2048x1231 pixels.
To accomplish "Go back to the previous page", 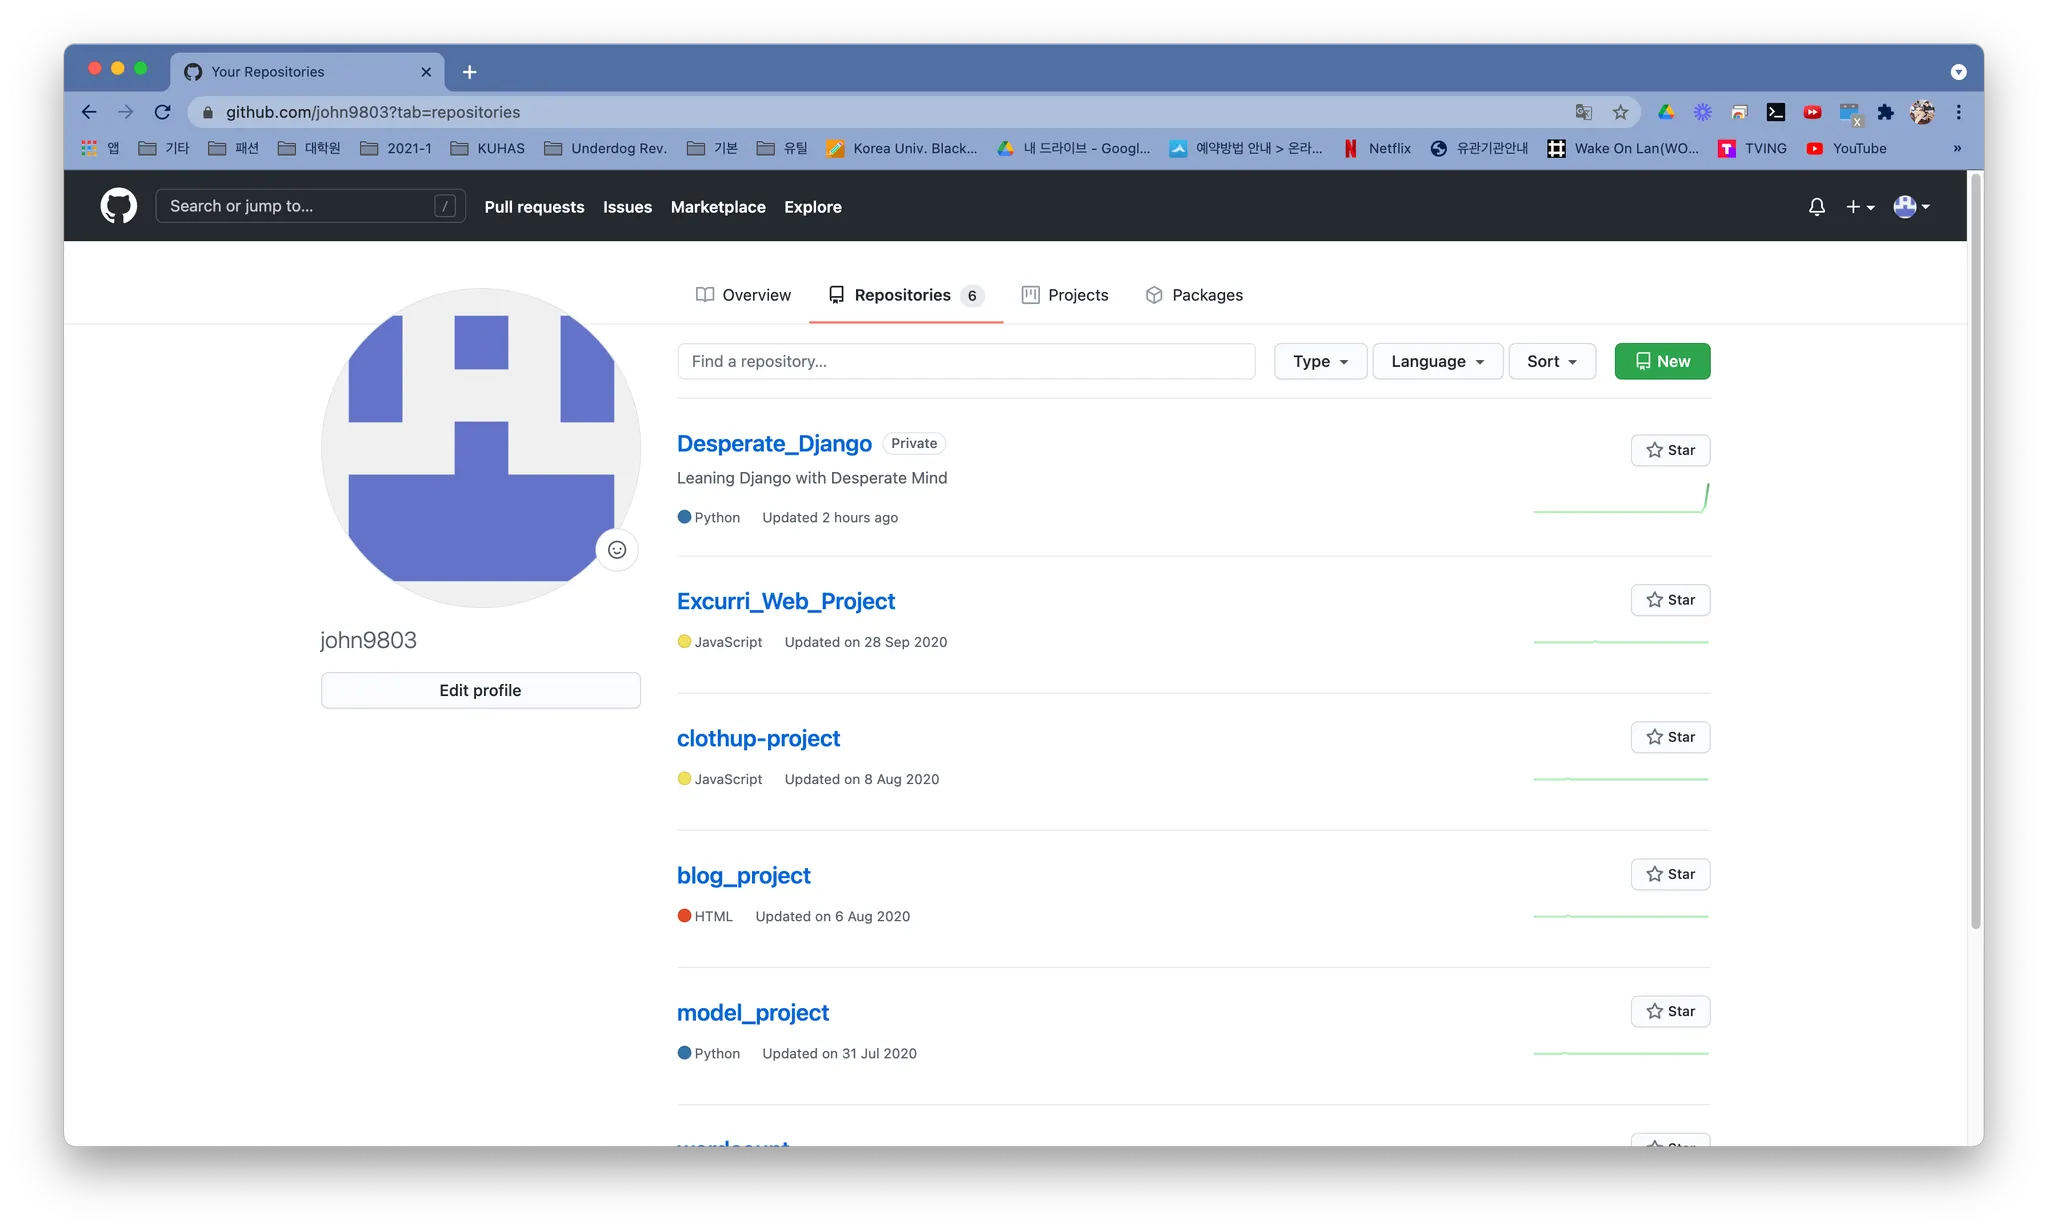I will coord(89,112).
